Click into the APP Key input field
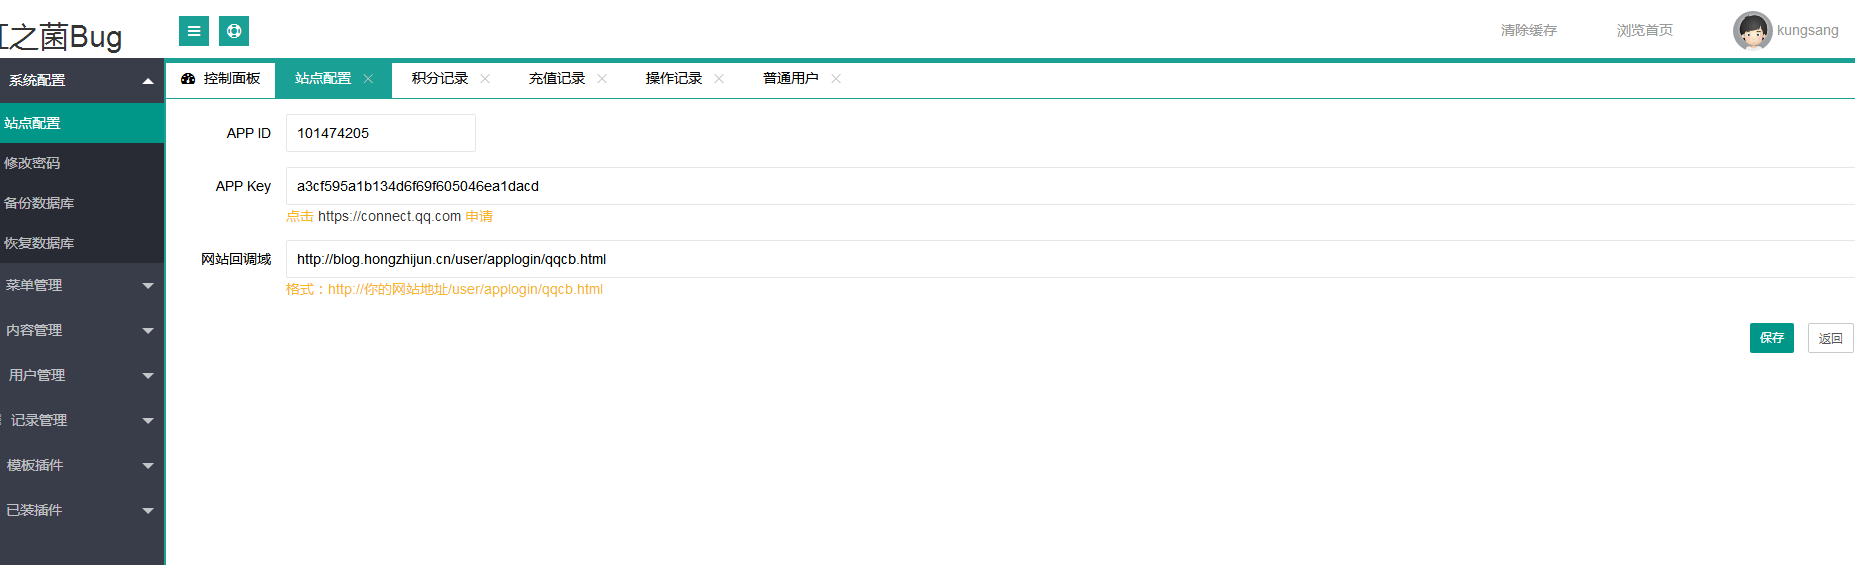 pyautogui.click(x=1000, y=186)
